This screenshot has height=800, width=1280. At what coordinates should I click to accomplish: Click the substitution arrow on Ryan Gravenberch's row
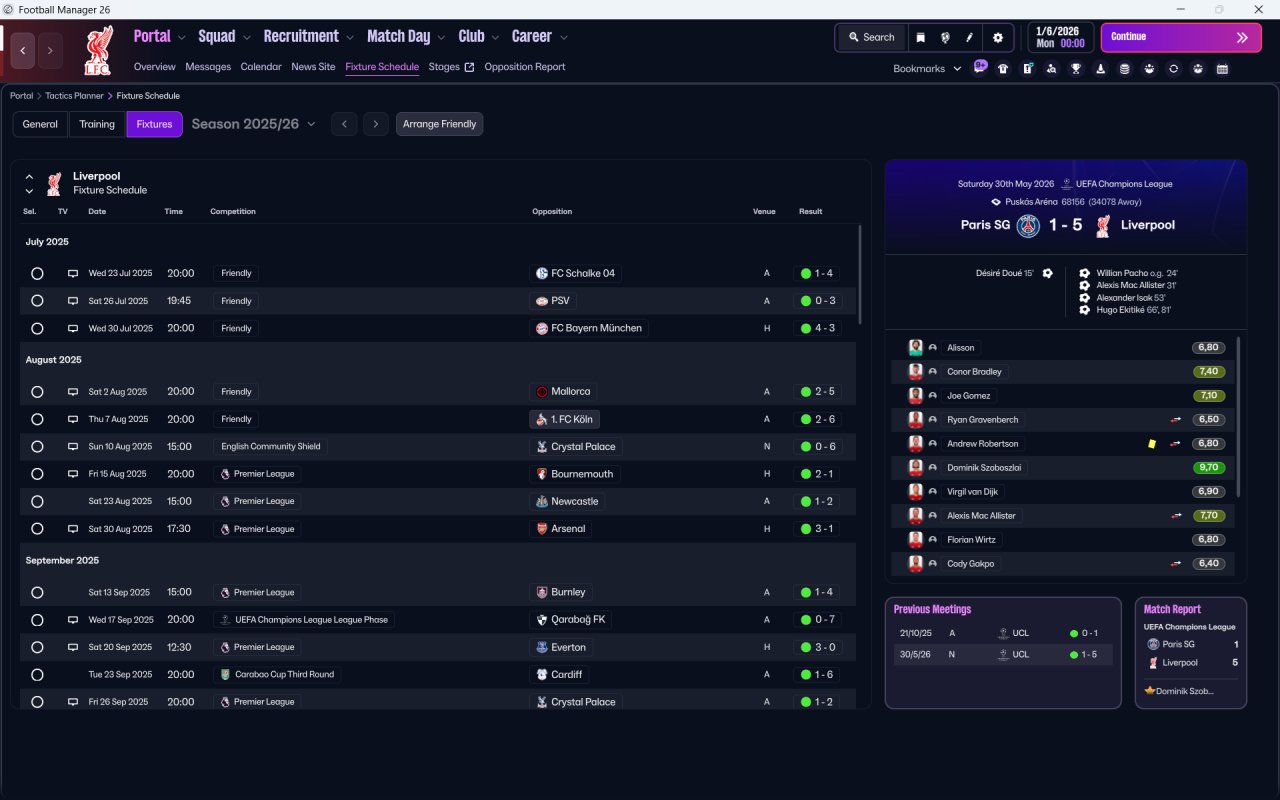1176,420
